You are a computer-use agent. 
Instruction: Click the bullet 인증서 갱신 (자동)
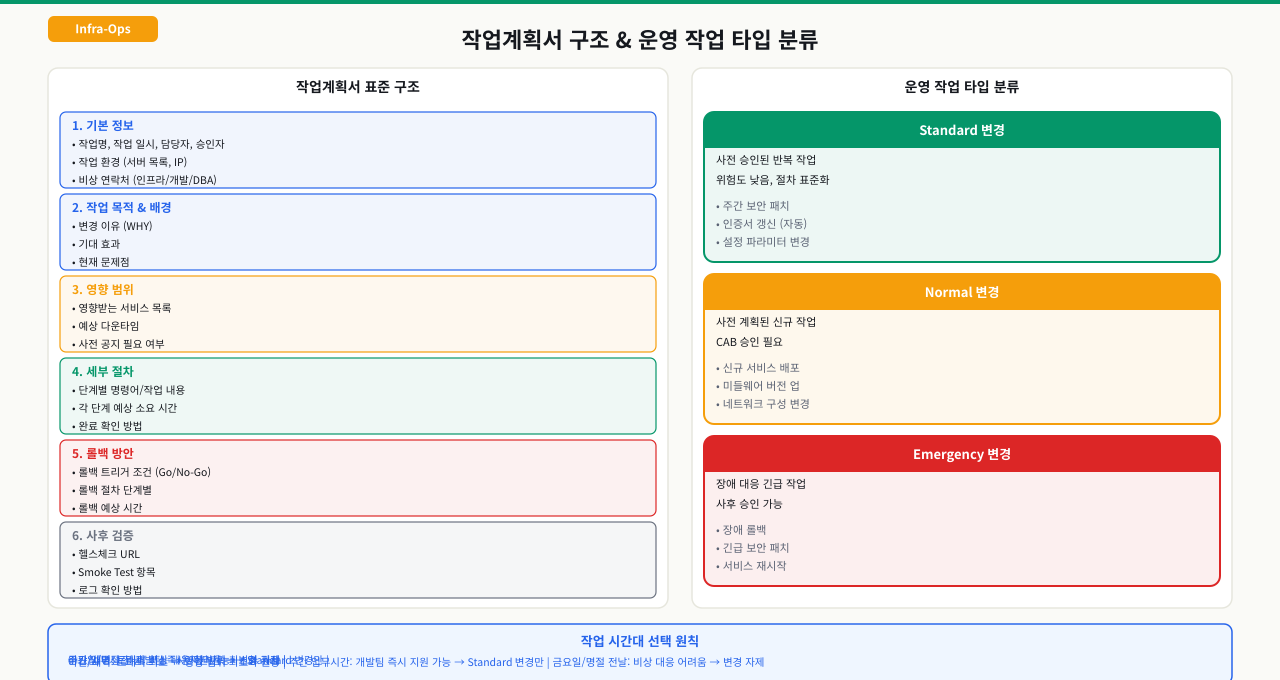pos(761,224)
